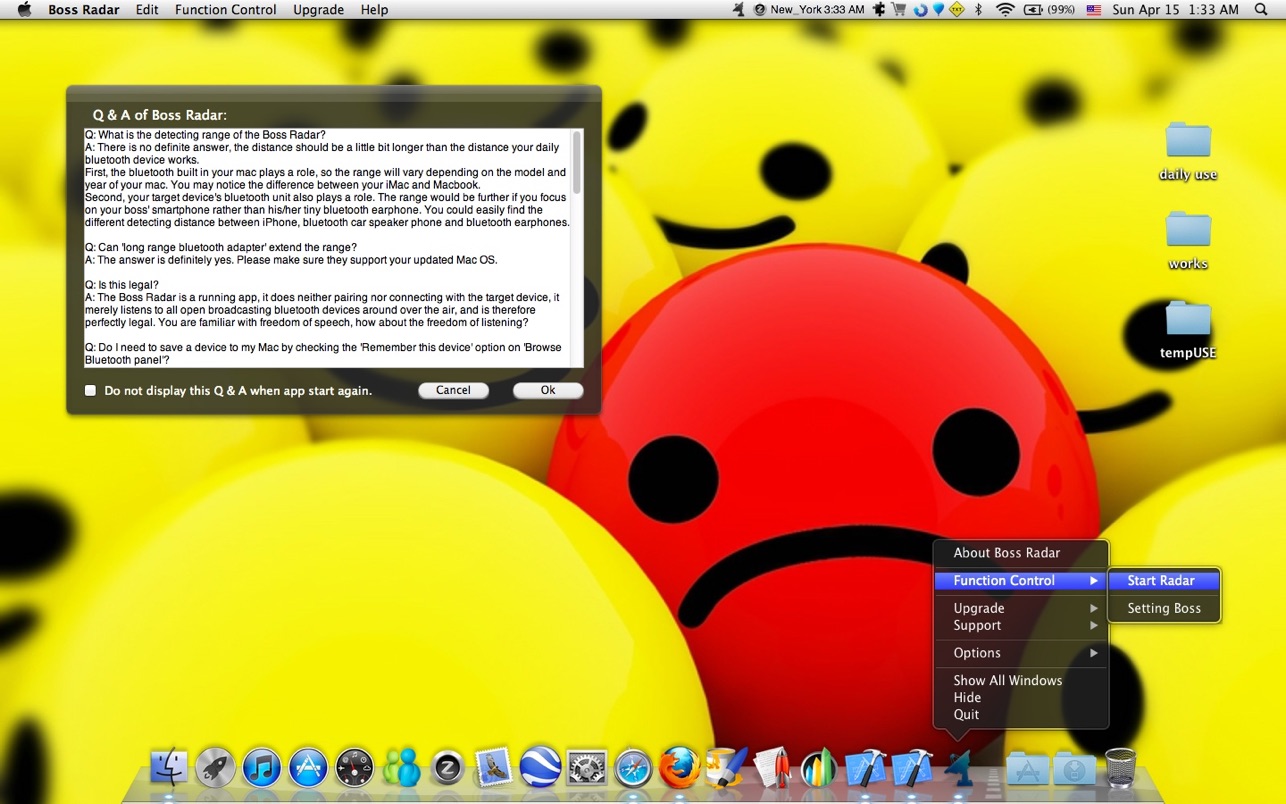1286x804 pixels.
Task: Open Function Control in the top menu bar
Action: coord(226,9)
